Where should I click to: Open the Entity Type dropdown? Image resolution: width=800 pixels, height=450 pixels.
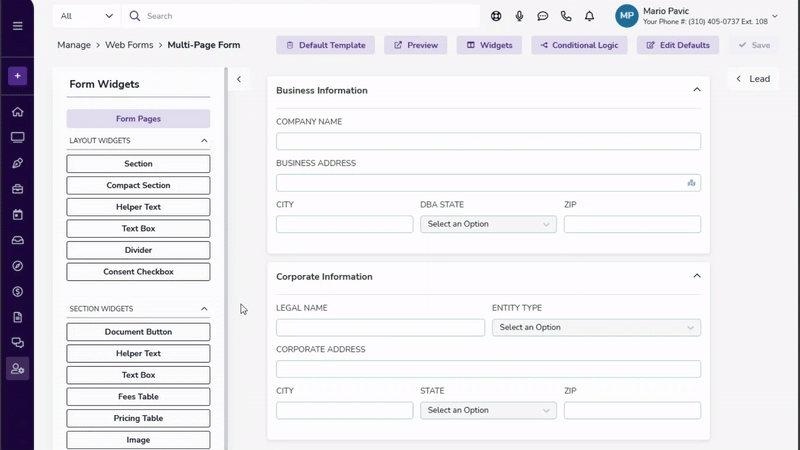click(x=596, y=327)
